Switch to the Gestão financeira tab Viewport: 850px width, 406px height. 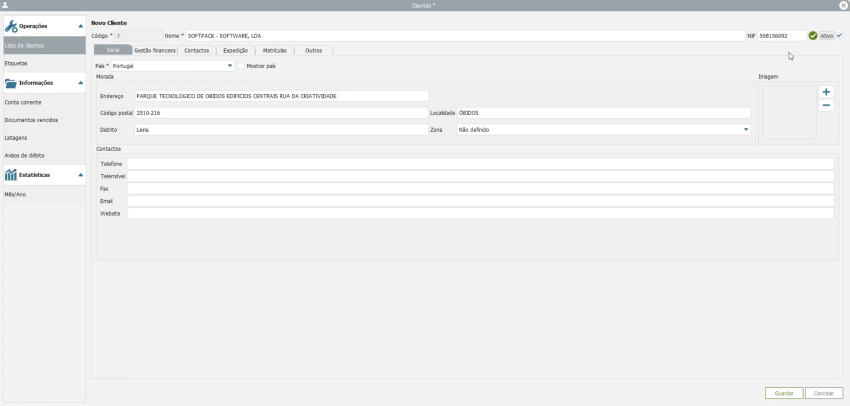coord(155,50)
